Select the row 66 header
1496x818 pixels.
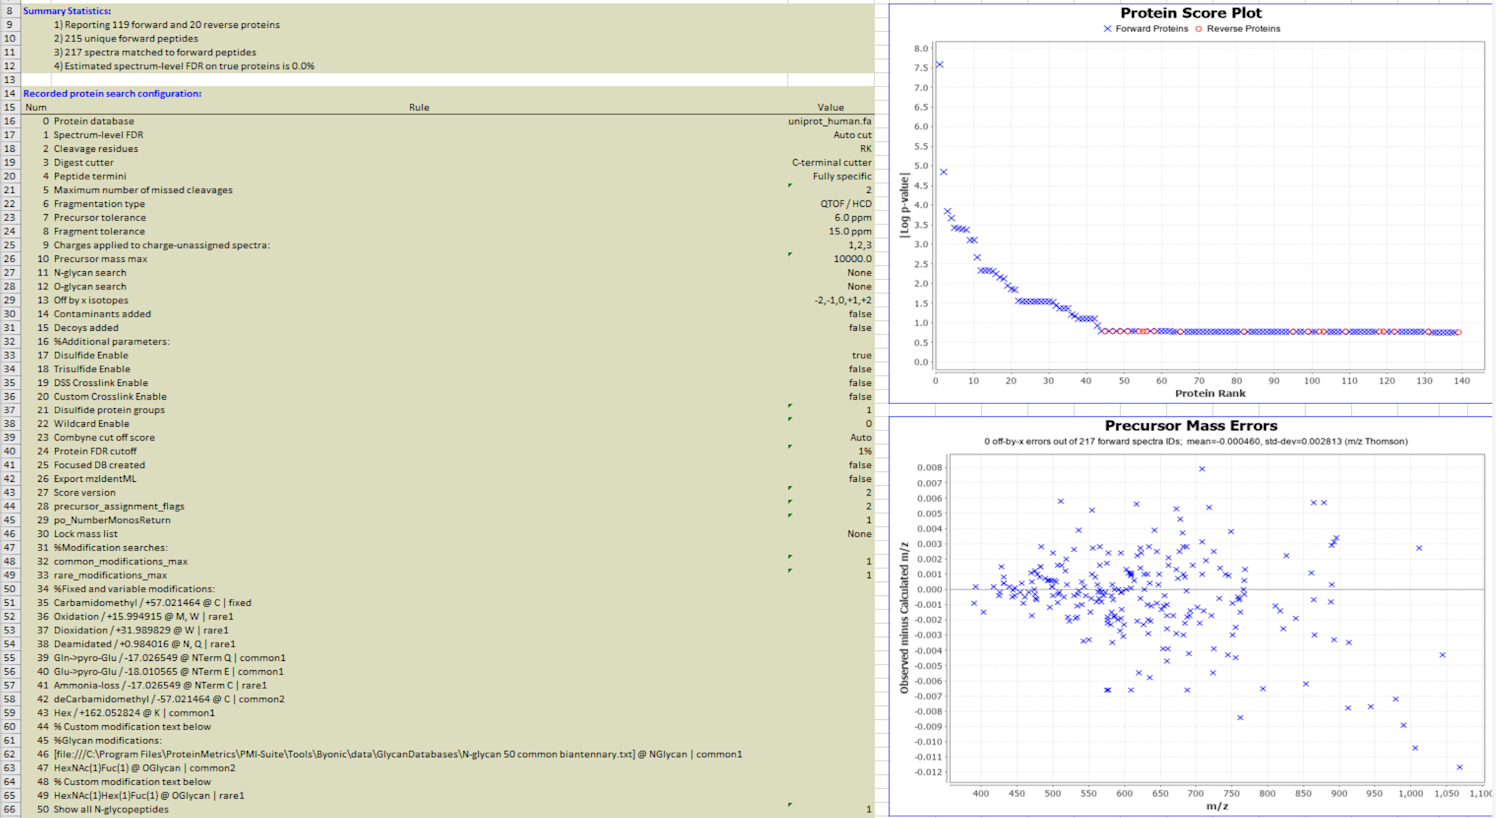pos(10,809)
